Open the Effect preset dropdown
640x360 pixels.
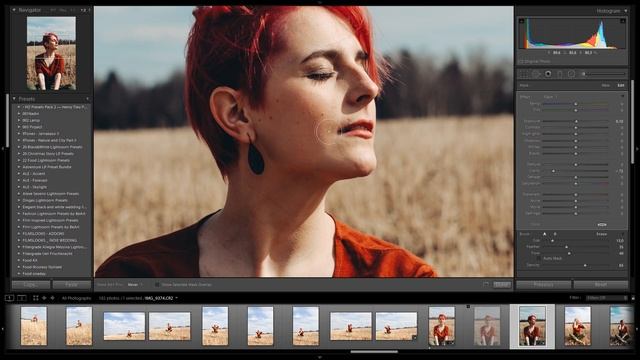tap(551, 97)
